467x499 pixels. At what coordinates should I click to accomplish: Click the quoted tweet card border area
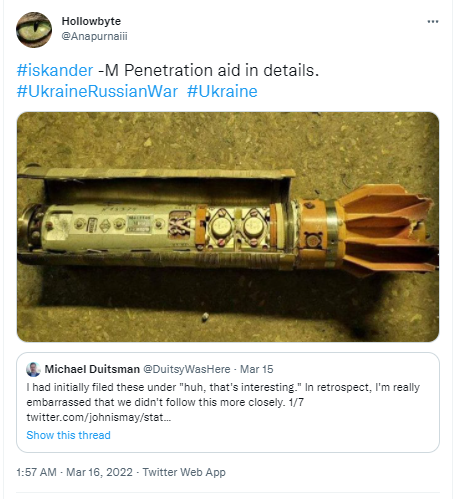pyautogui.click(x=228, y=402)
